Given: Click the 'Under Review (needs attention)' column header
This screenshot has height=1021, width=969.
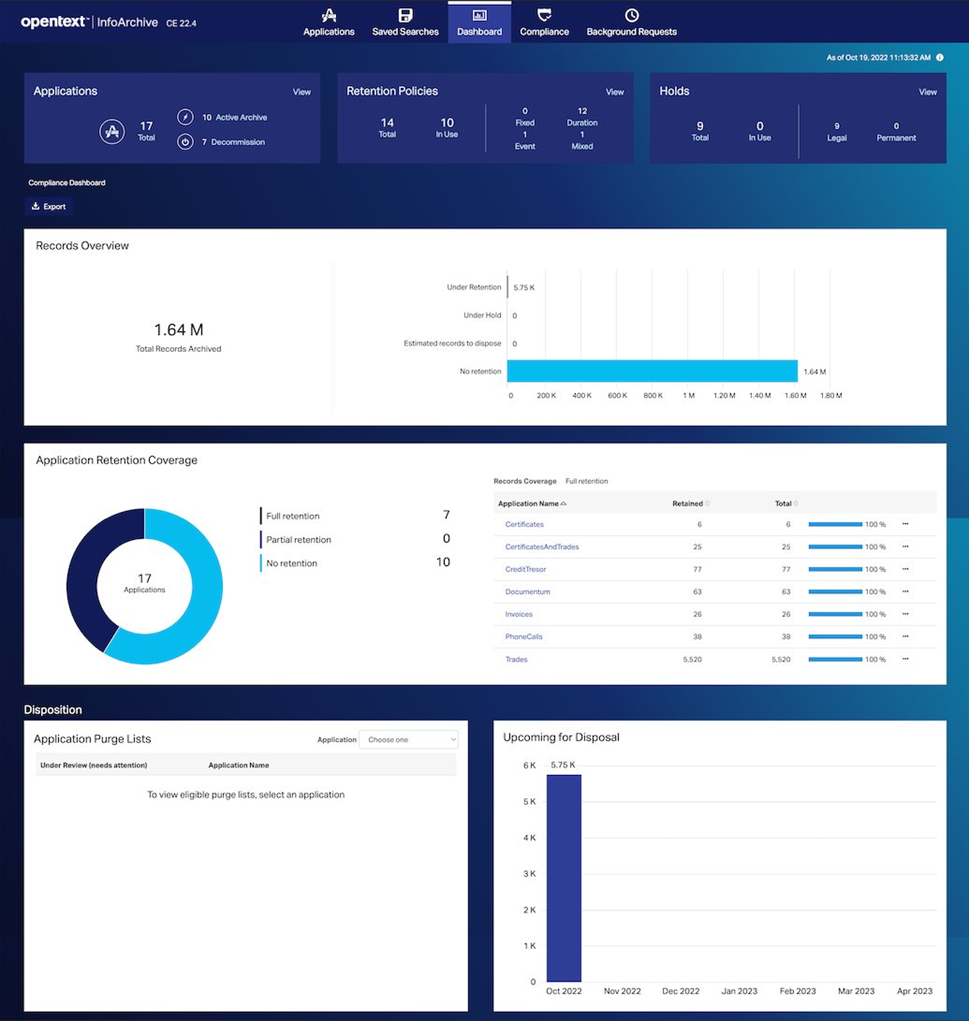Looking at the screenshot, I should 94,765.
